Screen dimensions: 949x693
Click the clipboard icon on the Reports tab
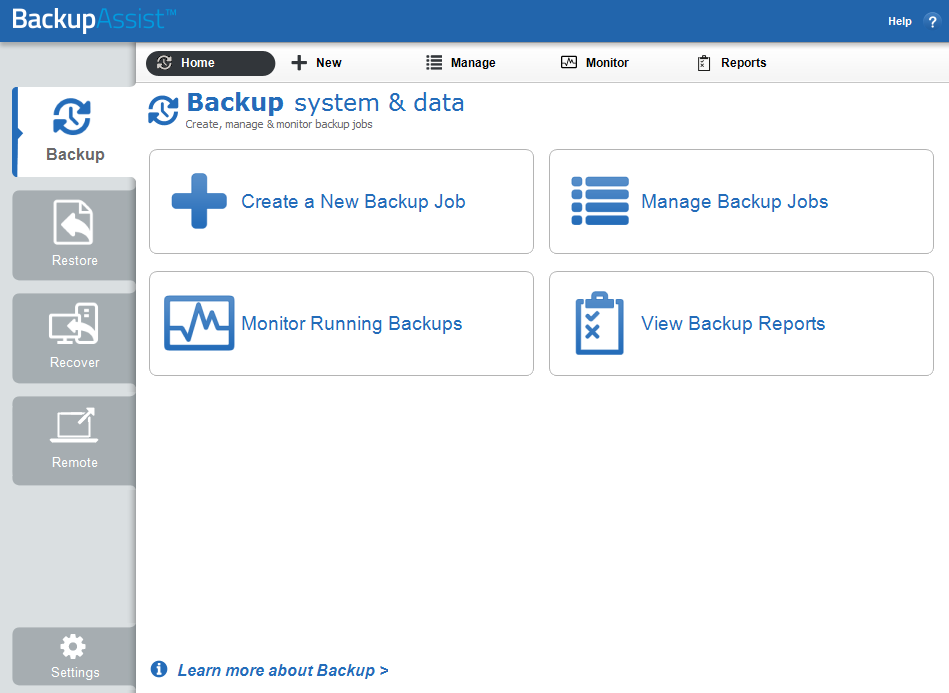[704, 63]
